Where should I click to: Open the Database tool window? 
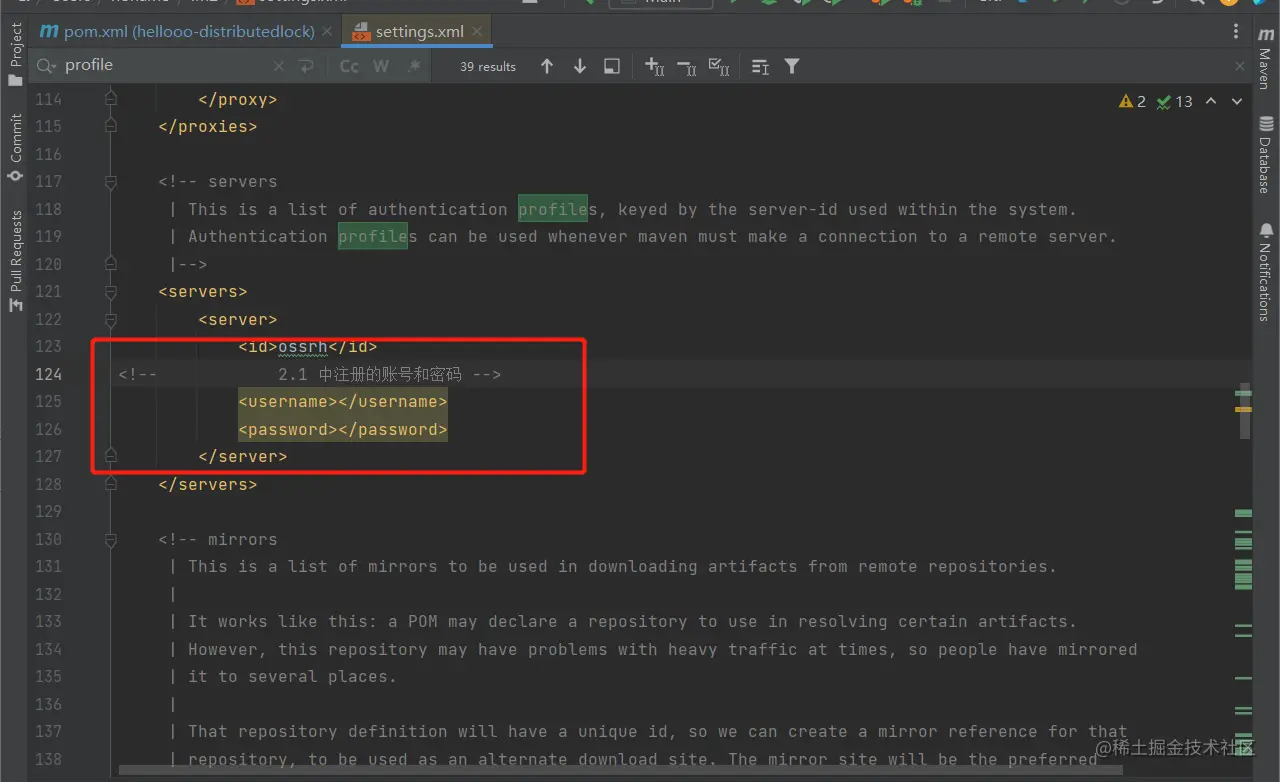click(x=1265, y=155)
